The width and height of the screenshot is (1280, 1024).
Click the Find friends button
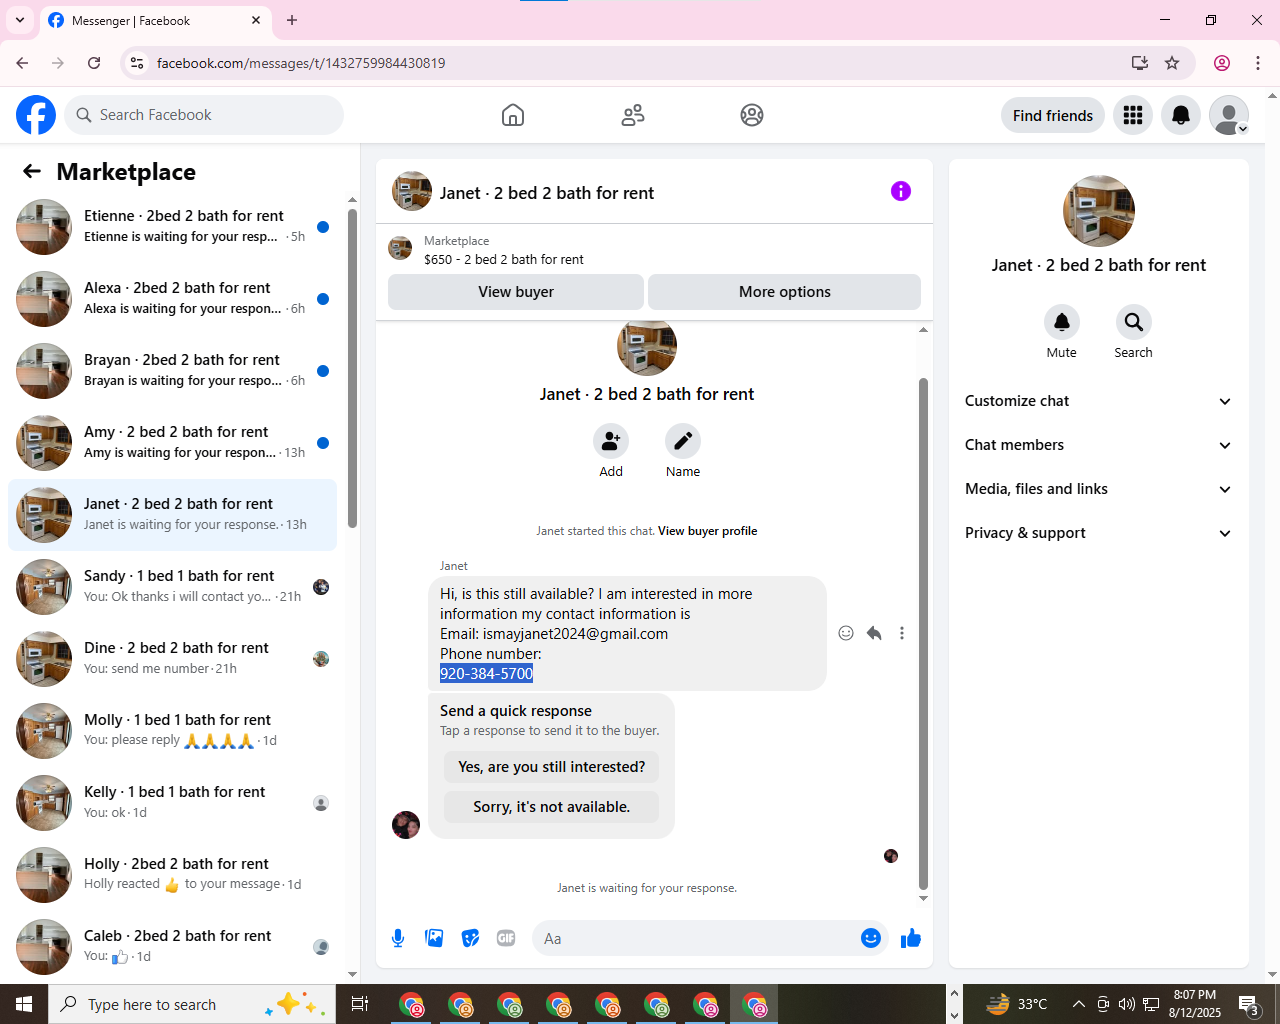click(x=1053, y=115)
